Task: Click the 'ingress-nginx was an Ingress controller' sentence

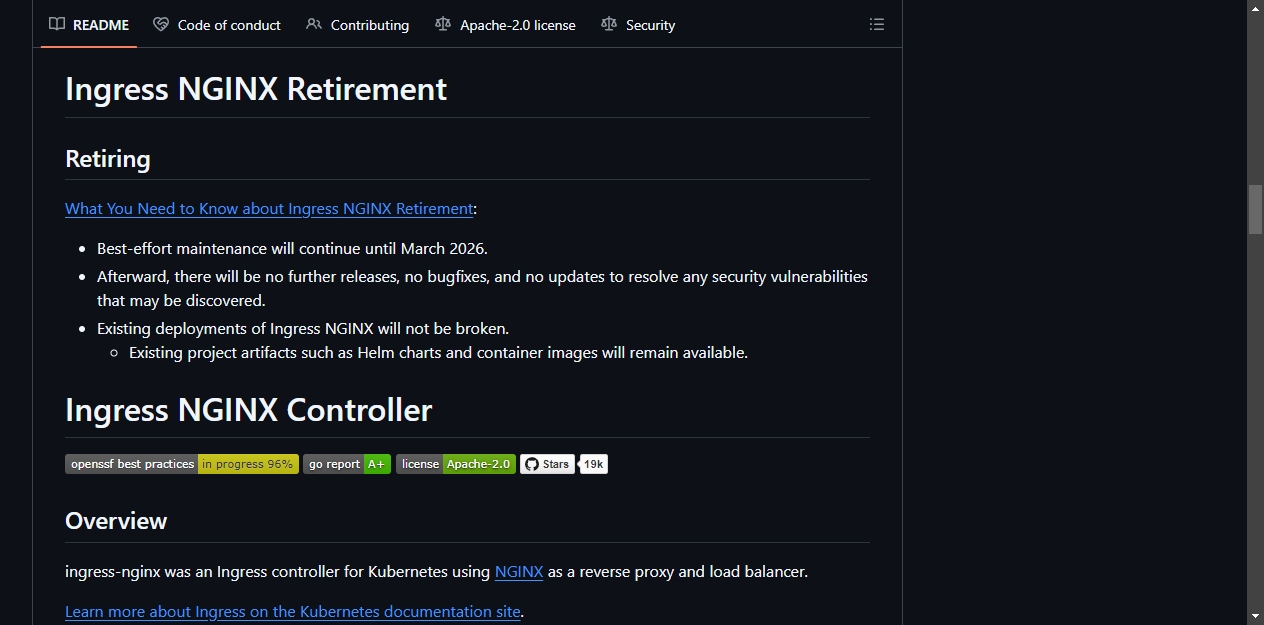Action: tap(436, 572)
